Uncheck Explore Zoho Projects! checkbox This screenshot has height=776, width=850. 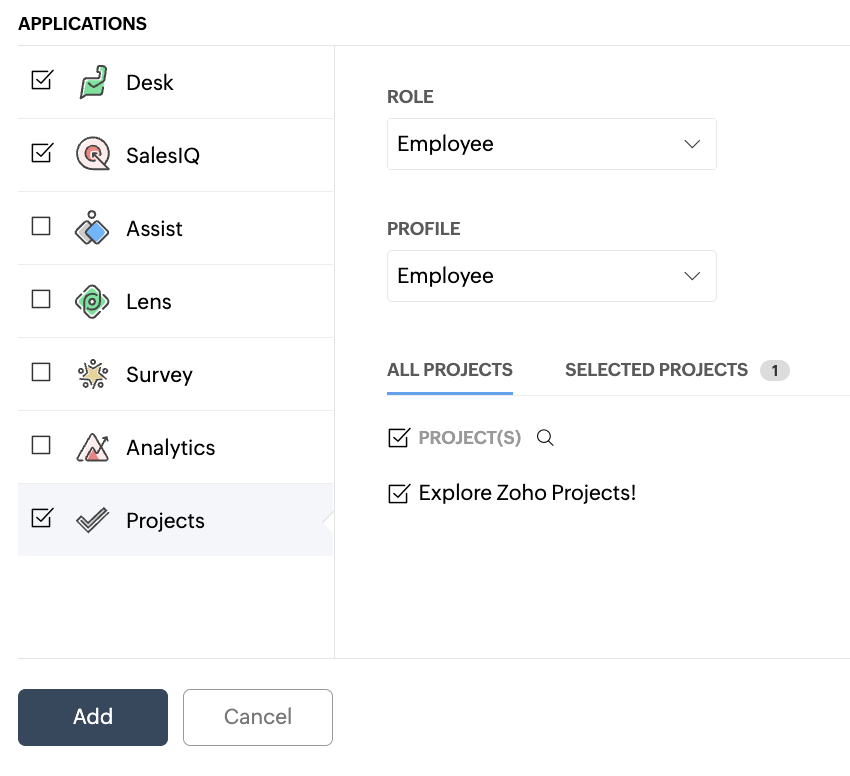pyautogui.click(x=398, y=493)
